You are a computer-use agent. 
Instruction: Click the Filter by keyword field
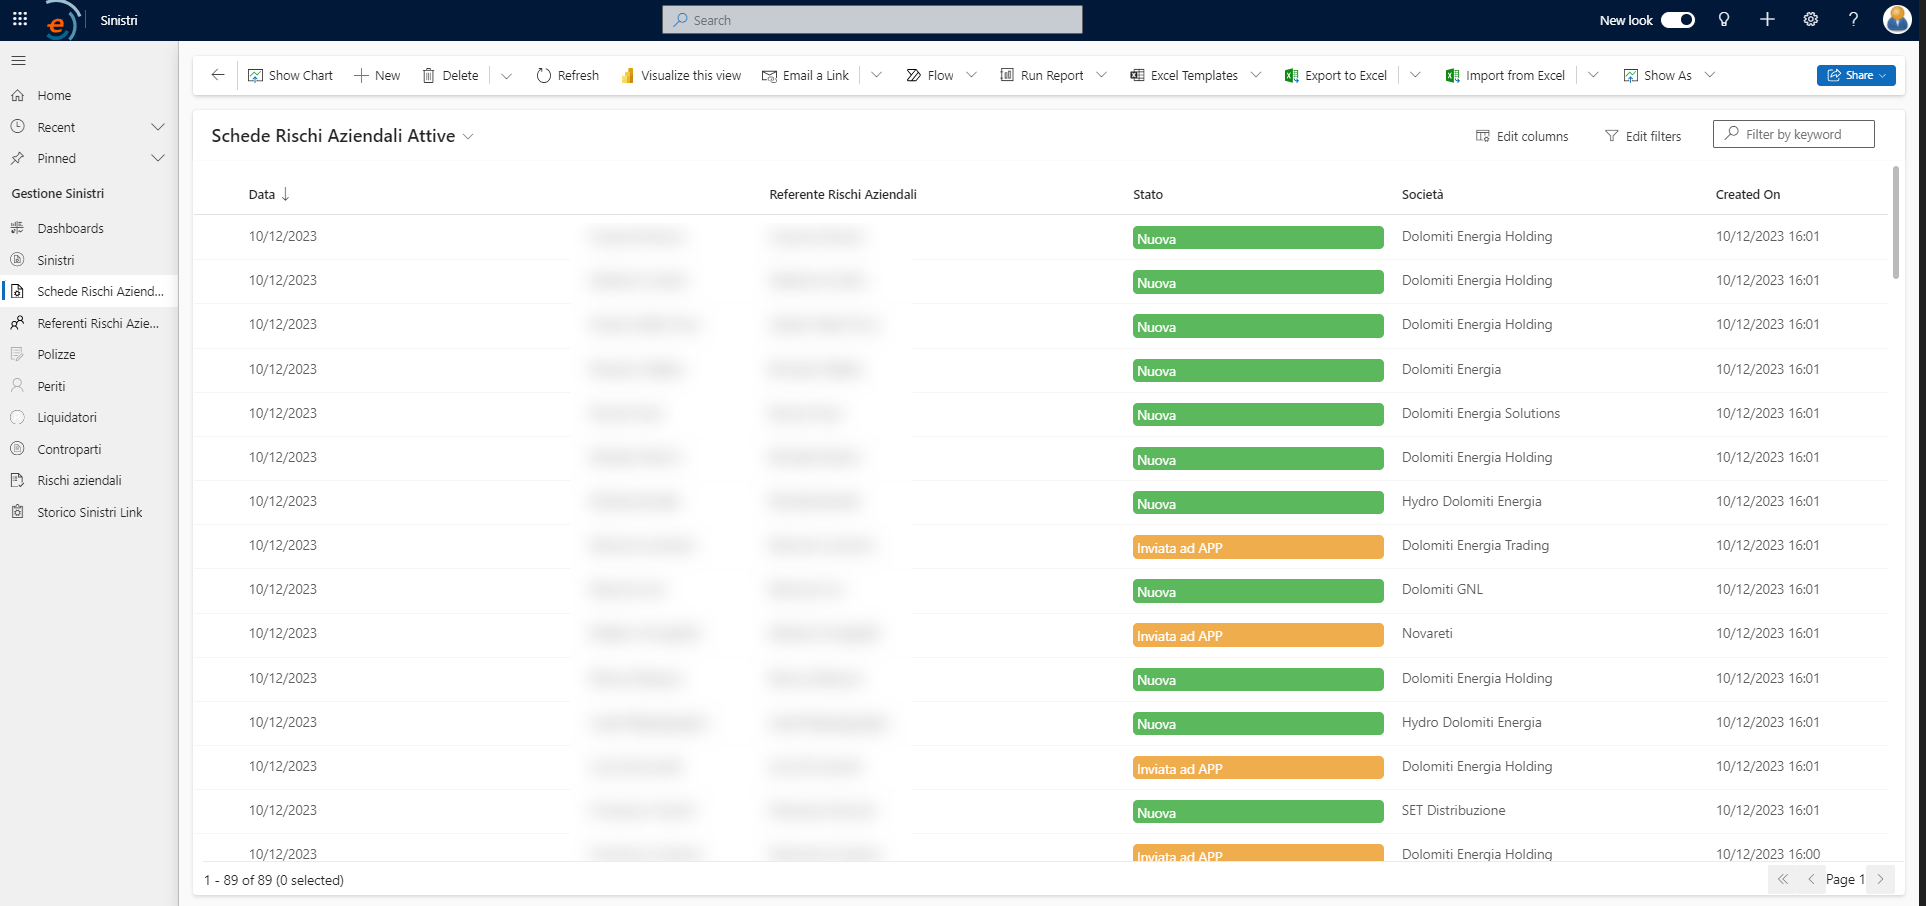click(x=1794, y=134)
